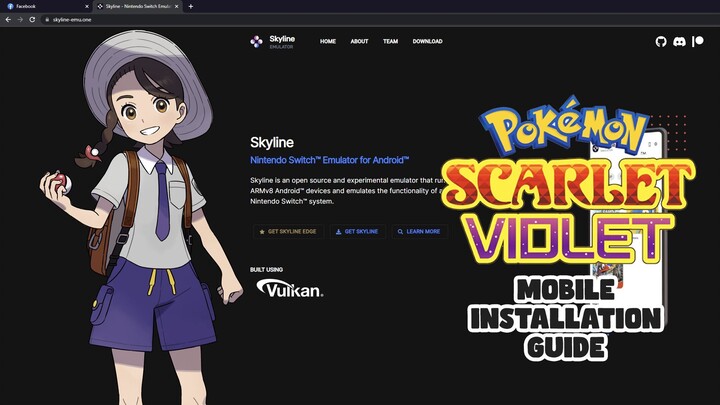Open the TEAM nav item
The width and height of the screenshot is (720, 405).
(x=390, y=41)
